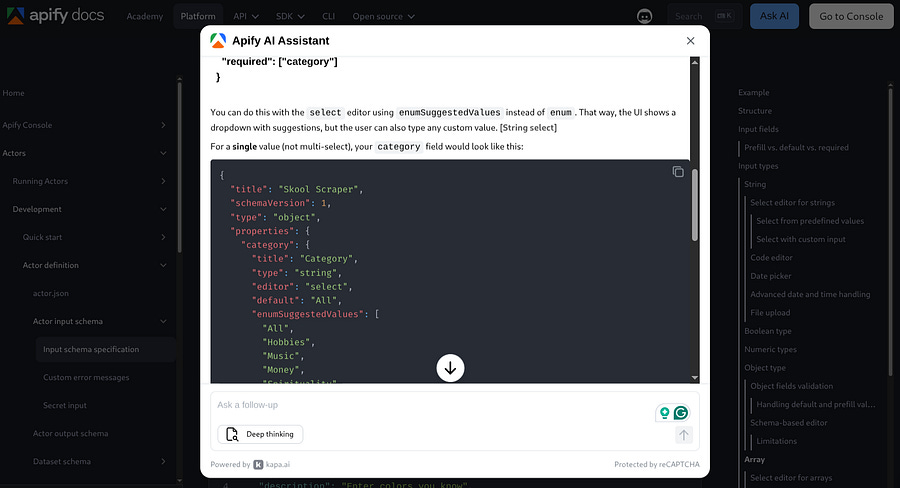The width and height of the screenshot is (900, 488).
Task: Jump to Example in table of contents
Action: [x=754, y=92]
